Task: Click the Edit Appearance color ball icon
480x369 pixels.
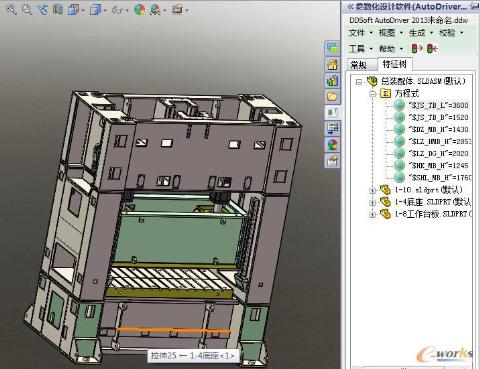Action: [x=140, y=9]
